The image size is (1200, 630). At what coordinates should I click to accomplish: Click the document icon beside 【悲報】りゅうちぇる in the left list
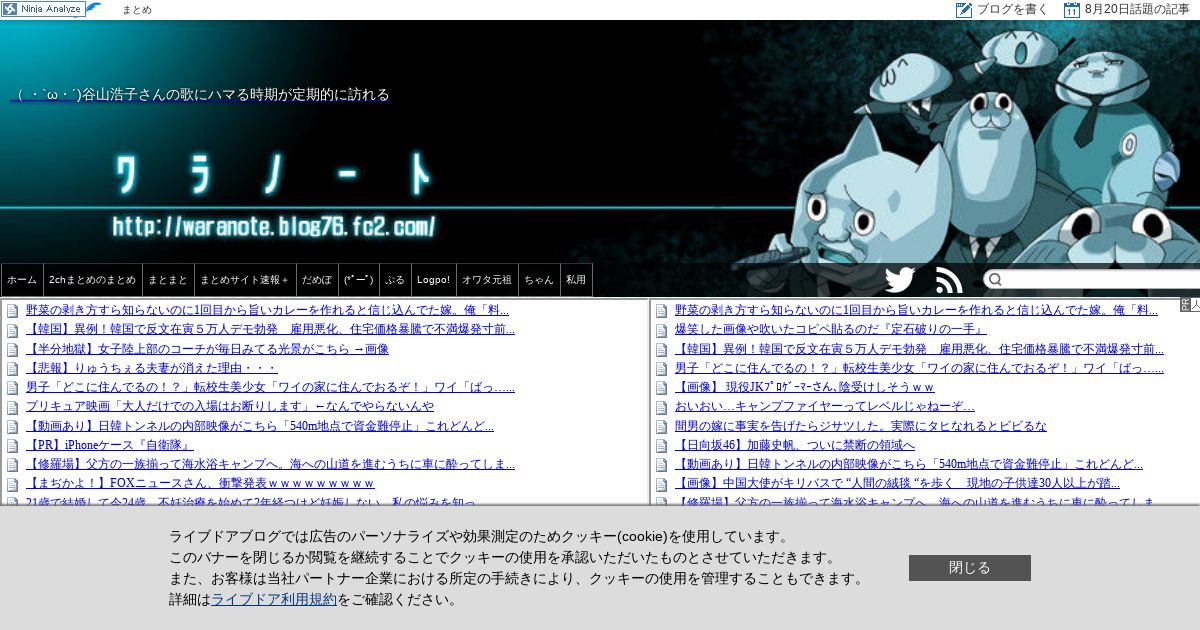[13, 368]
